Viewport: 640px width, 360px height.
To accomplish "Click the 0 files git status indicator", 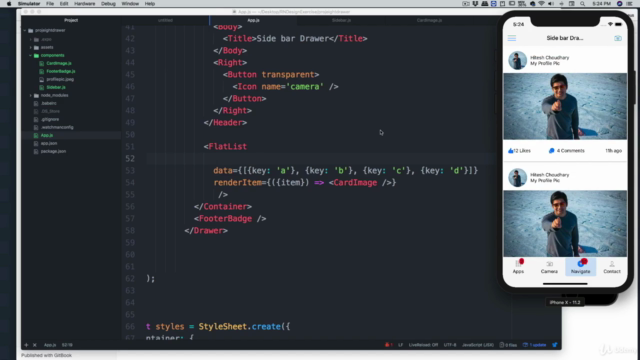I will point(509,345).
